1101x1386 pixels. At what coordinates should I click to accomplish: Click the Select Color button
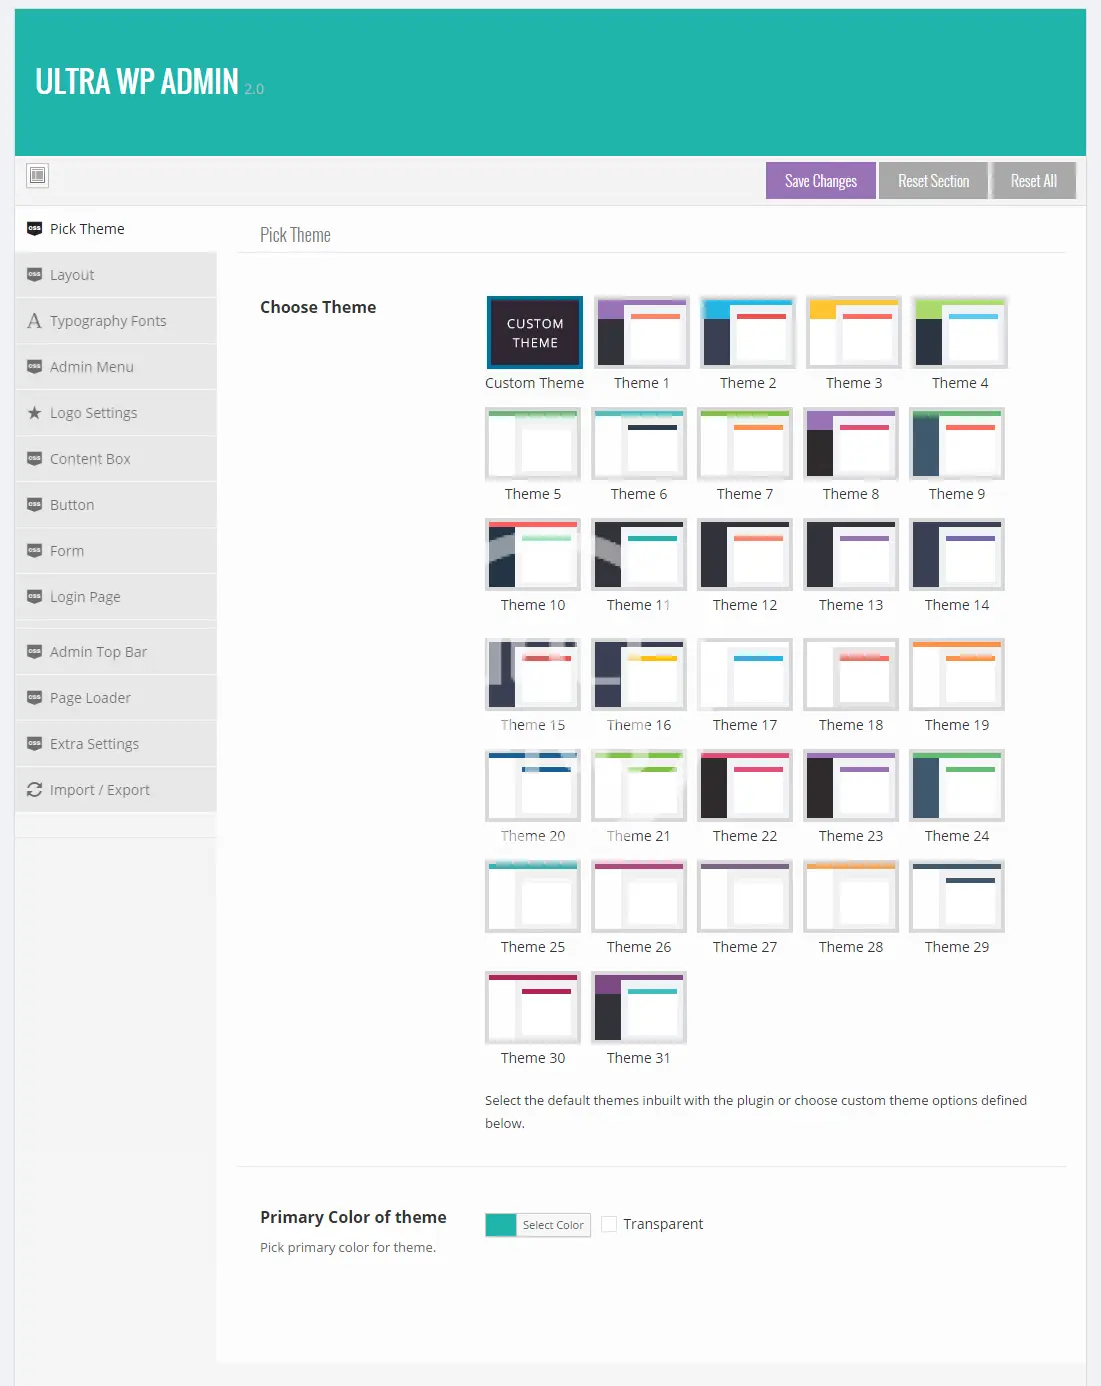coord(553,1225)
